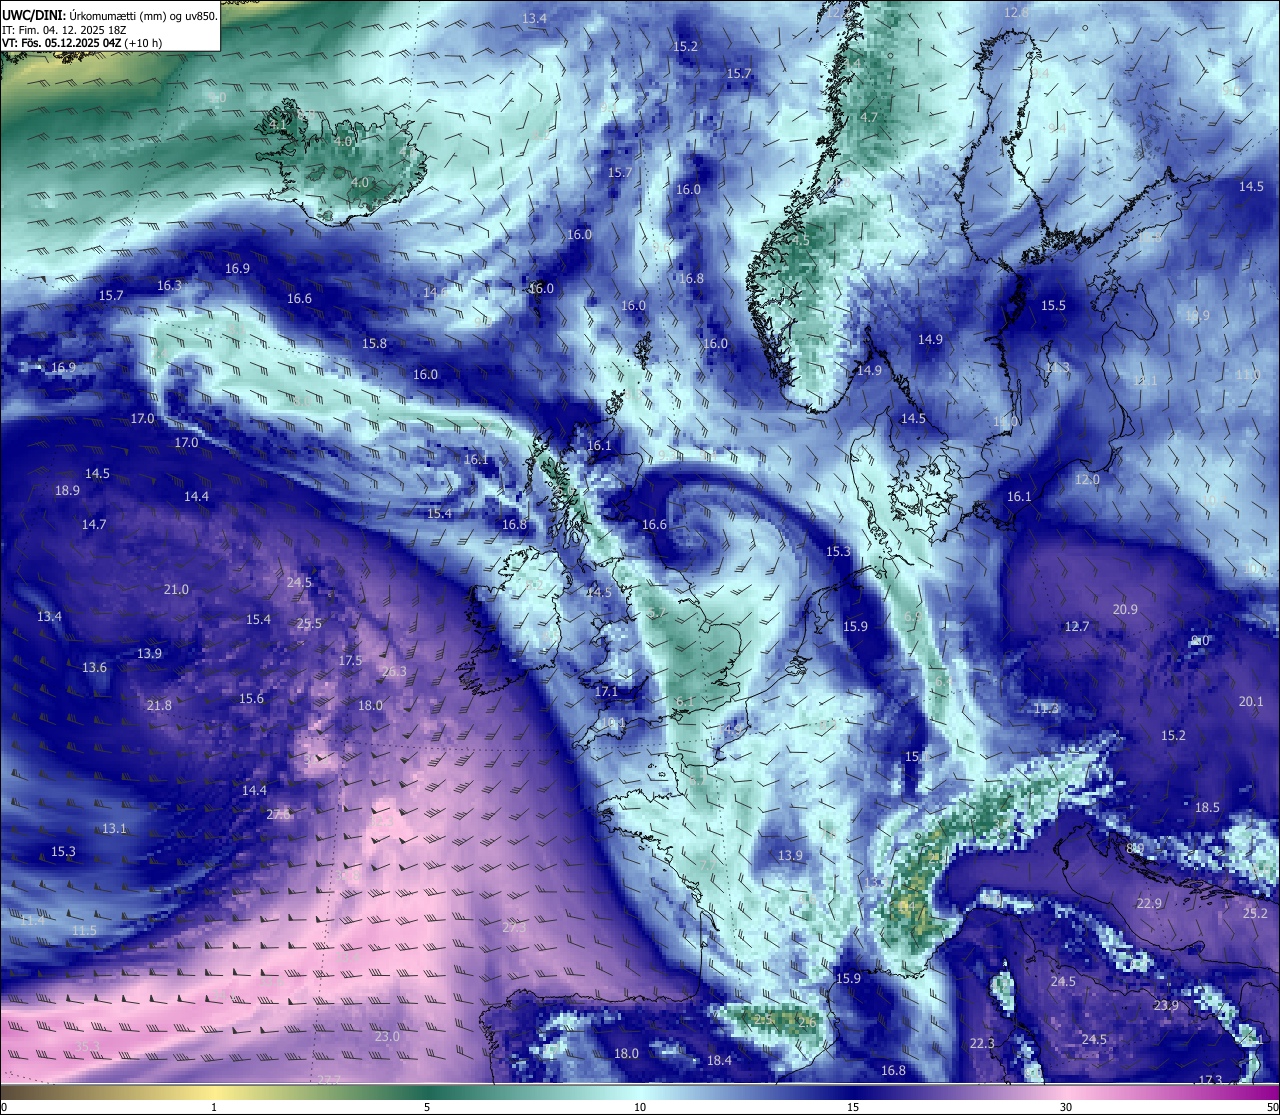Select the 18.4 map value

point(719,1060)
